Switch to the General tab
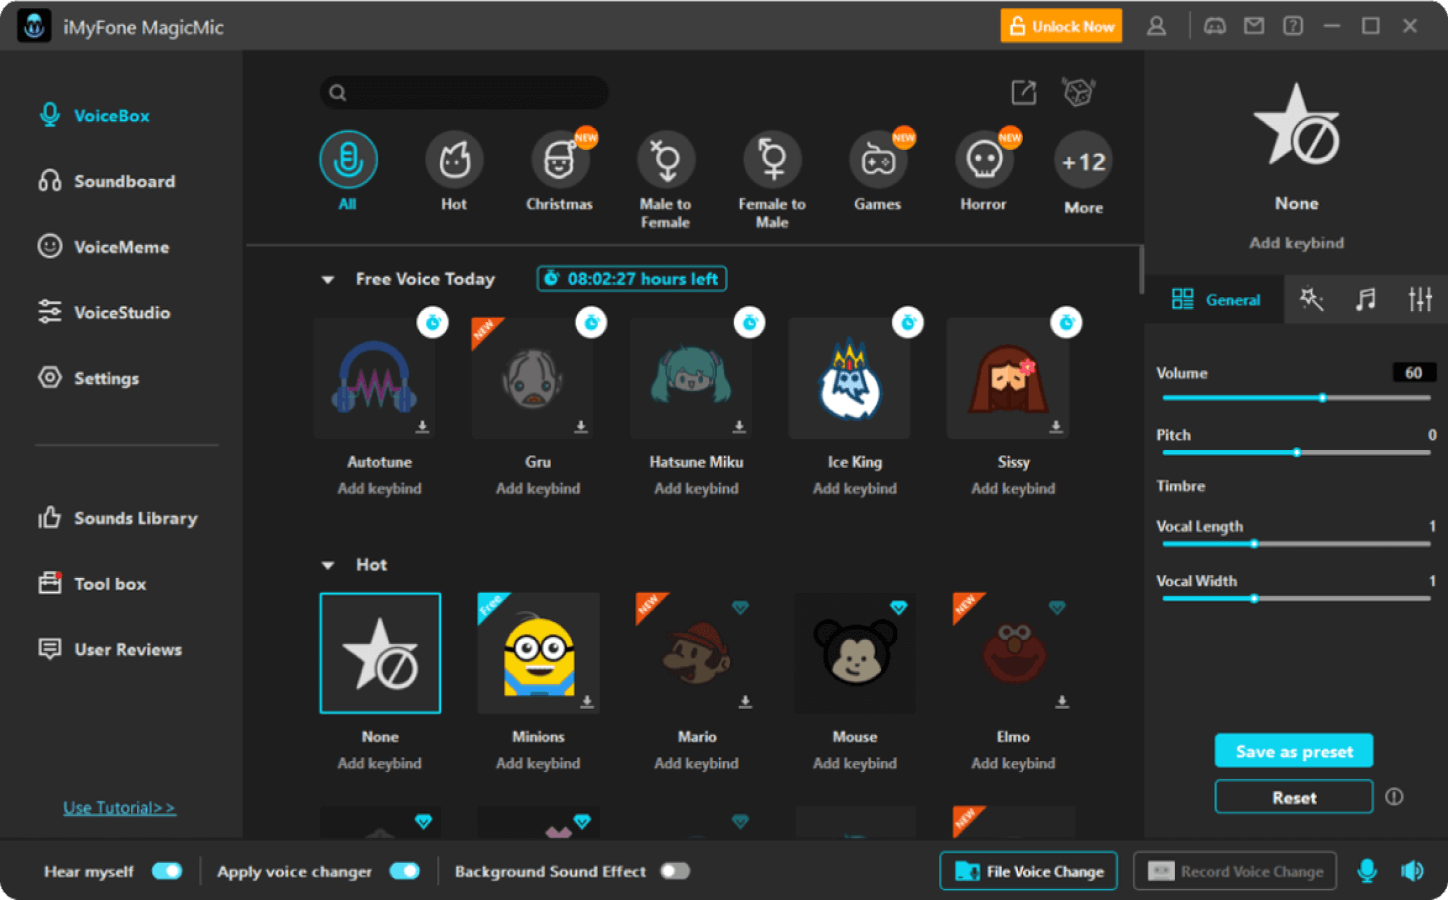 [1215, 299]
